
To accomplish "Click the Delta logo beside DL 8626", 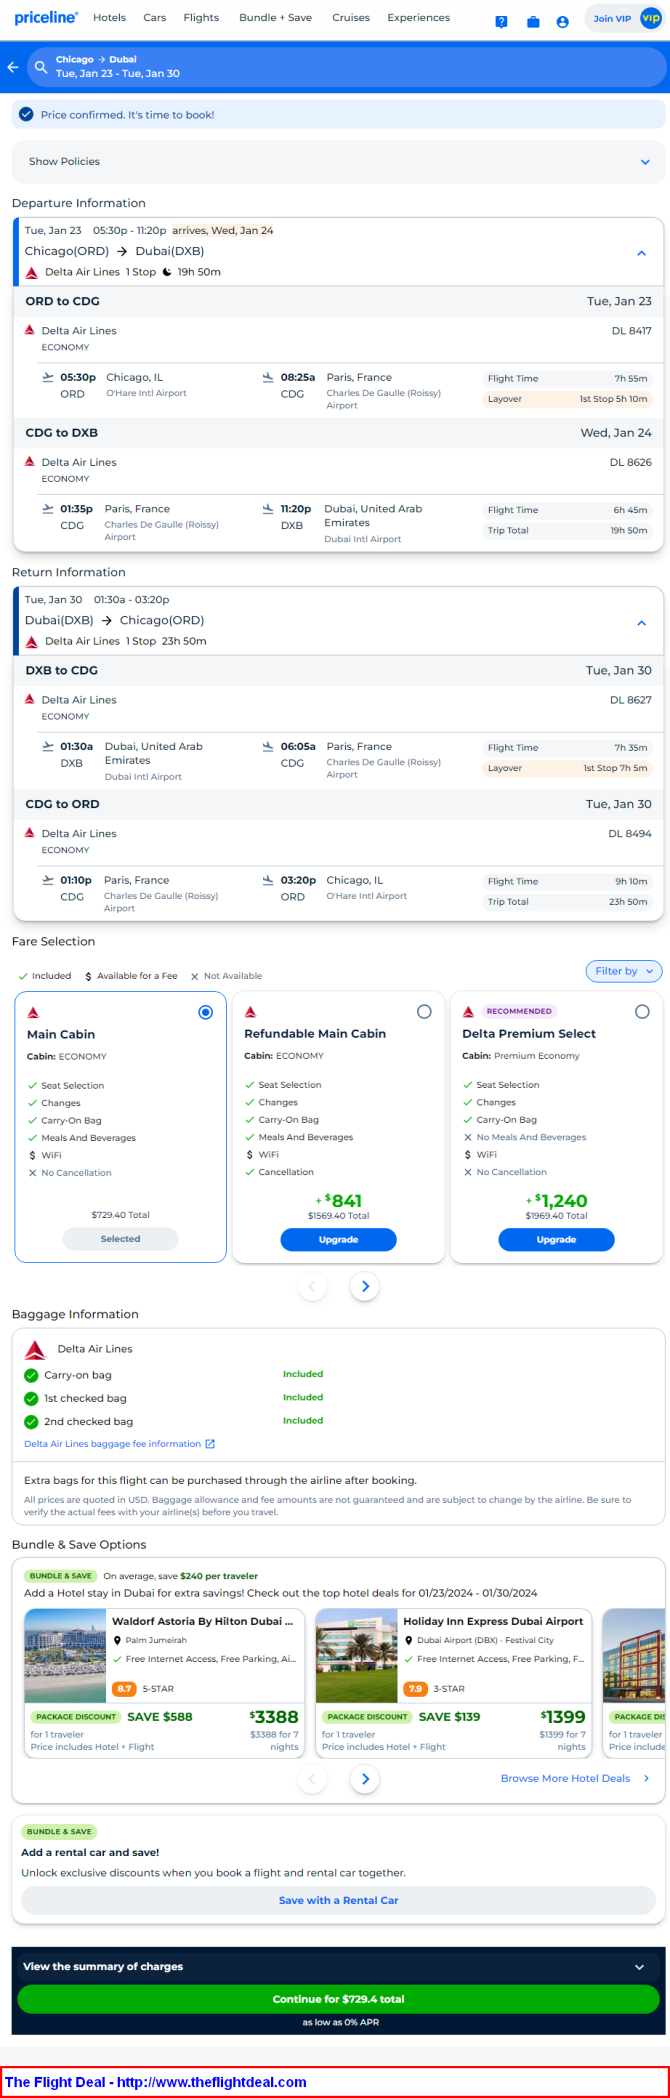I will click(x=30, y=461).
